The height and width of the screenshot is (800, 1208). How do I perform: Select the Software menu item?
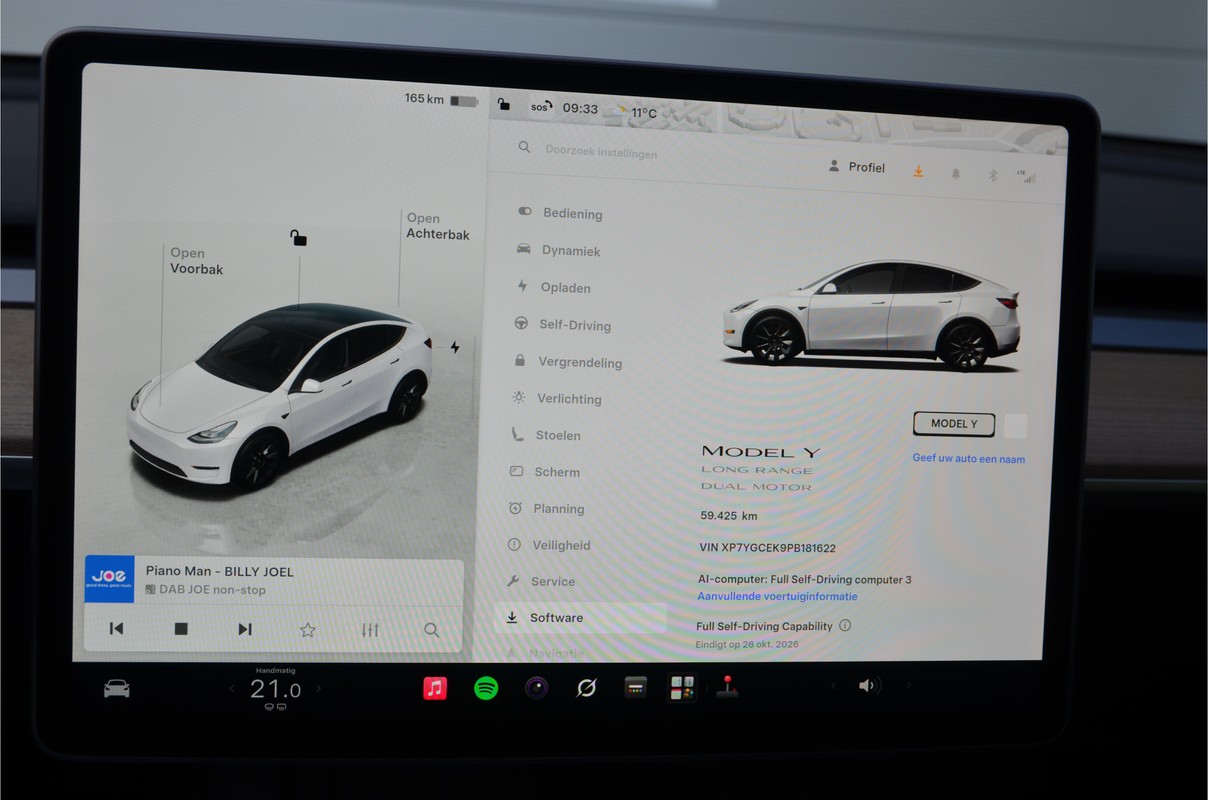point(580,618)
